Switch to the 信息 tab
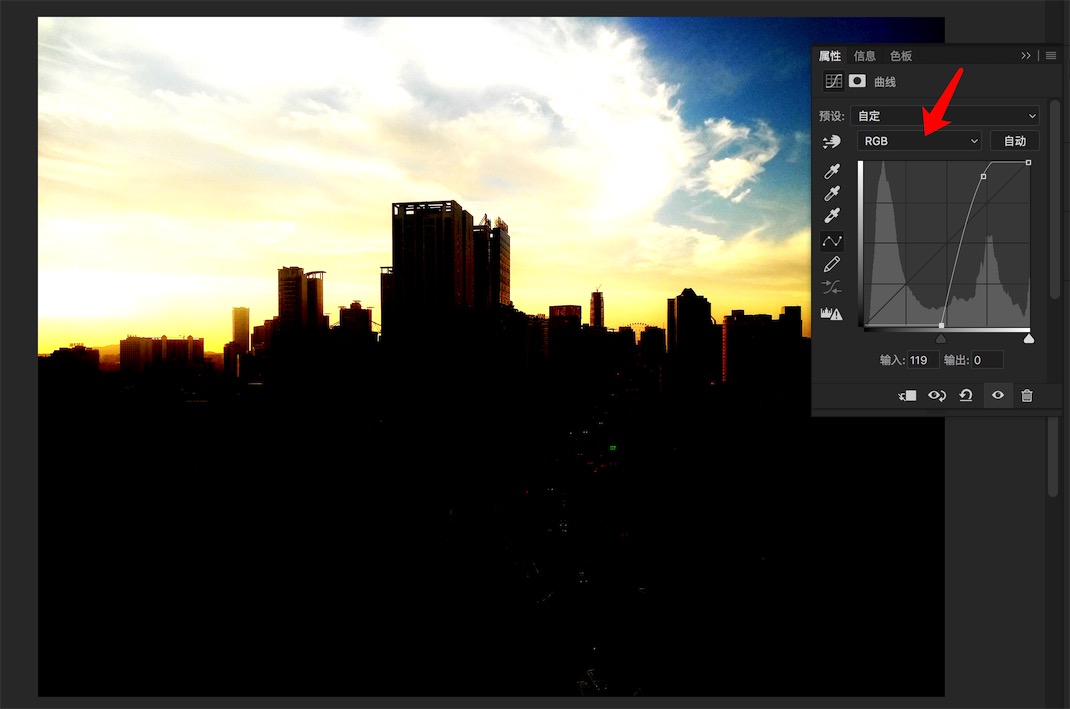The width and height of the screenshot is (1070, 709). click(x=865, y=56)
